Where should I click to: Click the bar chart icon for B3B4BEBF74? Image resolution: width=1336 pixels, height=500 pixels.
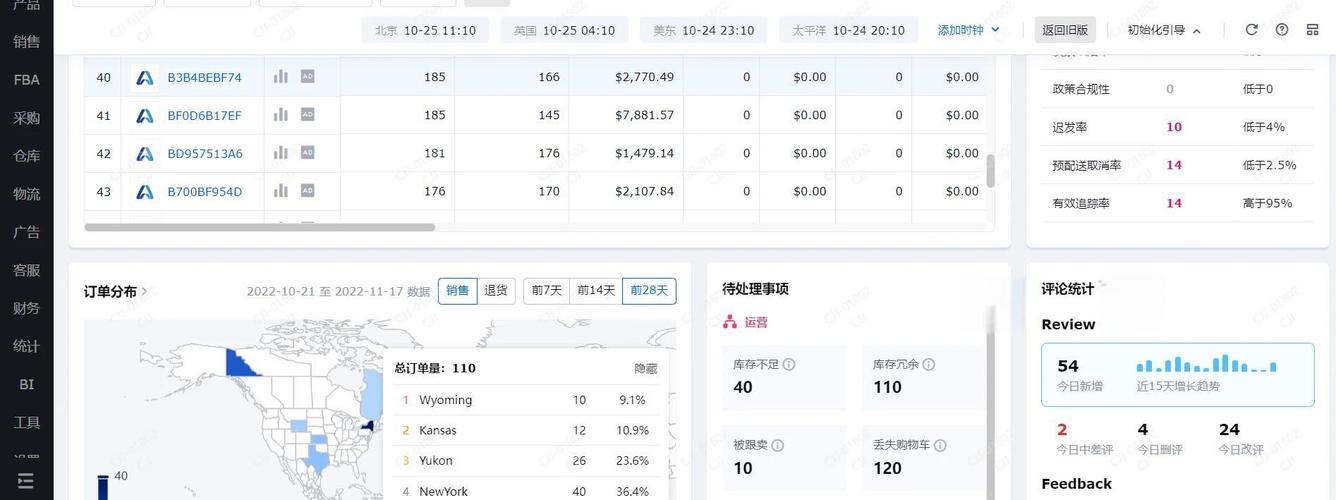click(281, 76)
